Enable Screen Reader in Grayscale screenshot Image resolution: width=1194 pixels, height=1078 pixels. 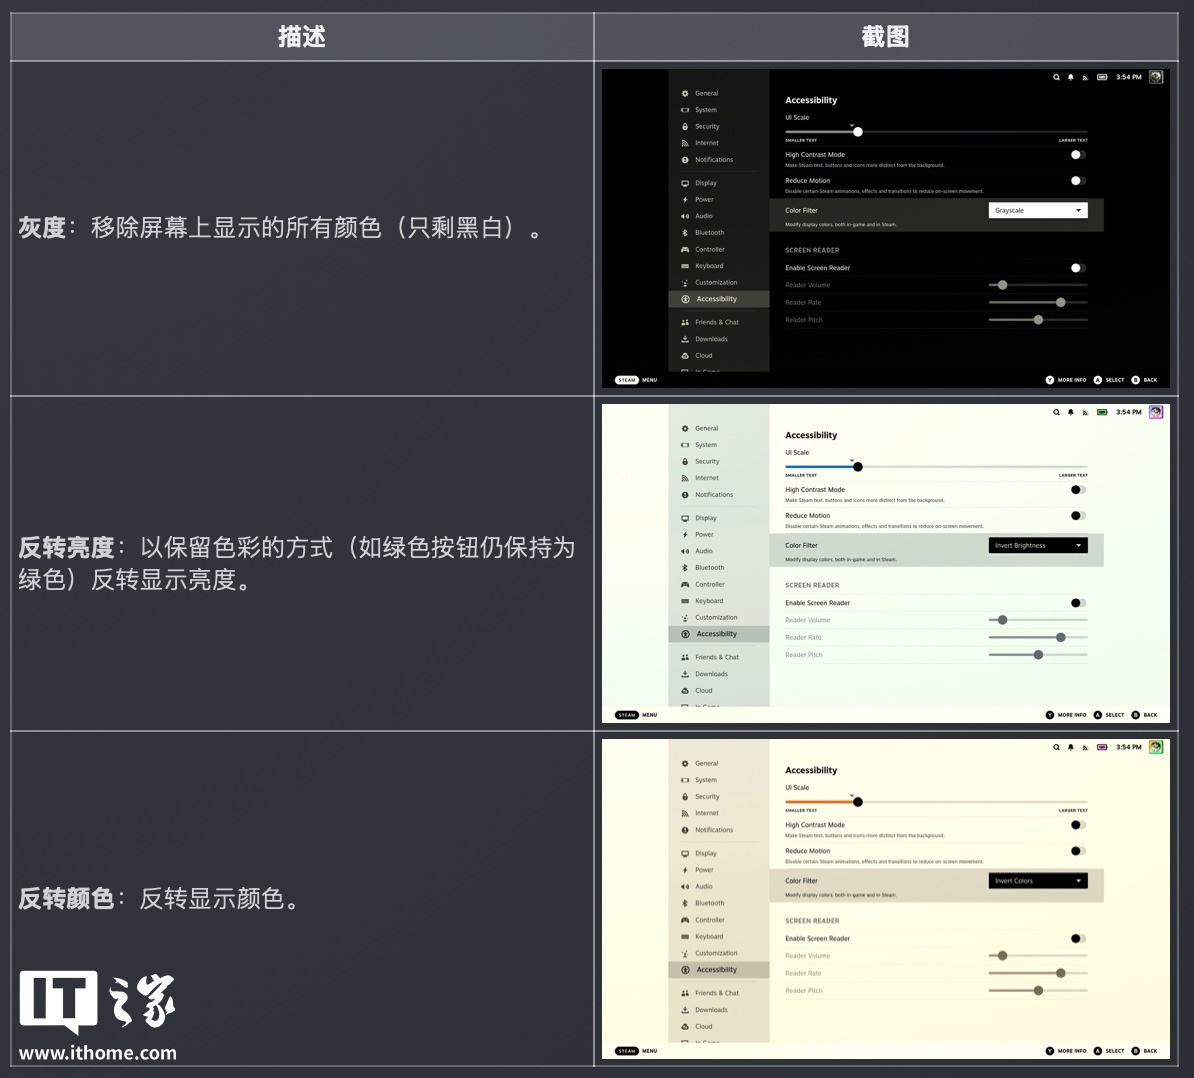(1077, 268)
